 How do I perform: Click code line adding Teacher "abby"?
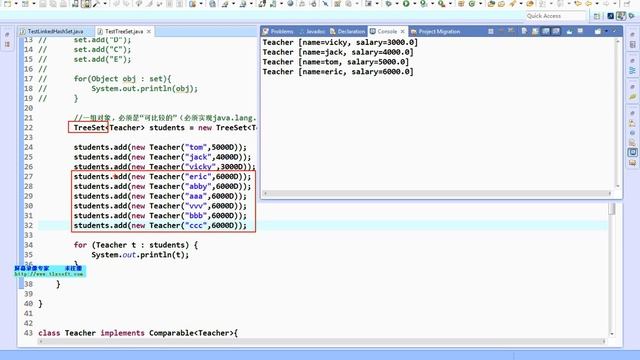(162, 187)
